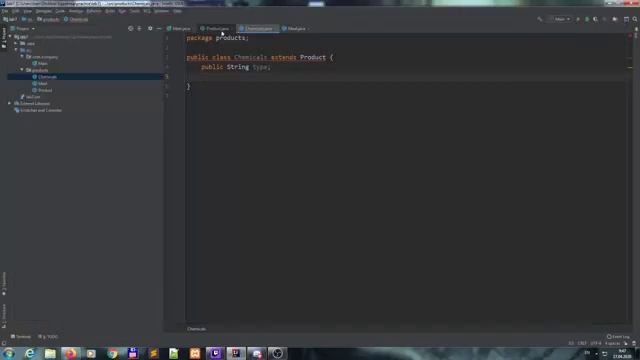Open the Tools menu

[x=134, y=11]
